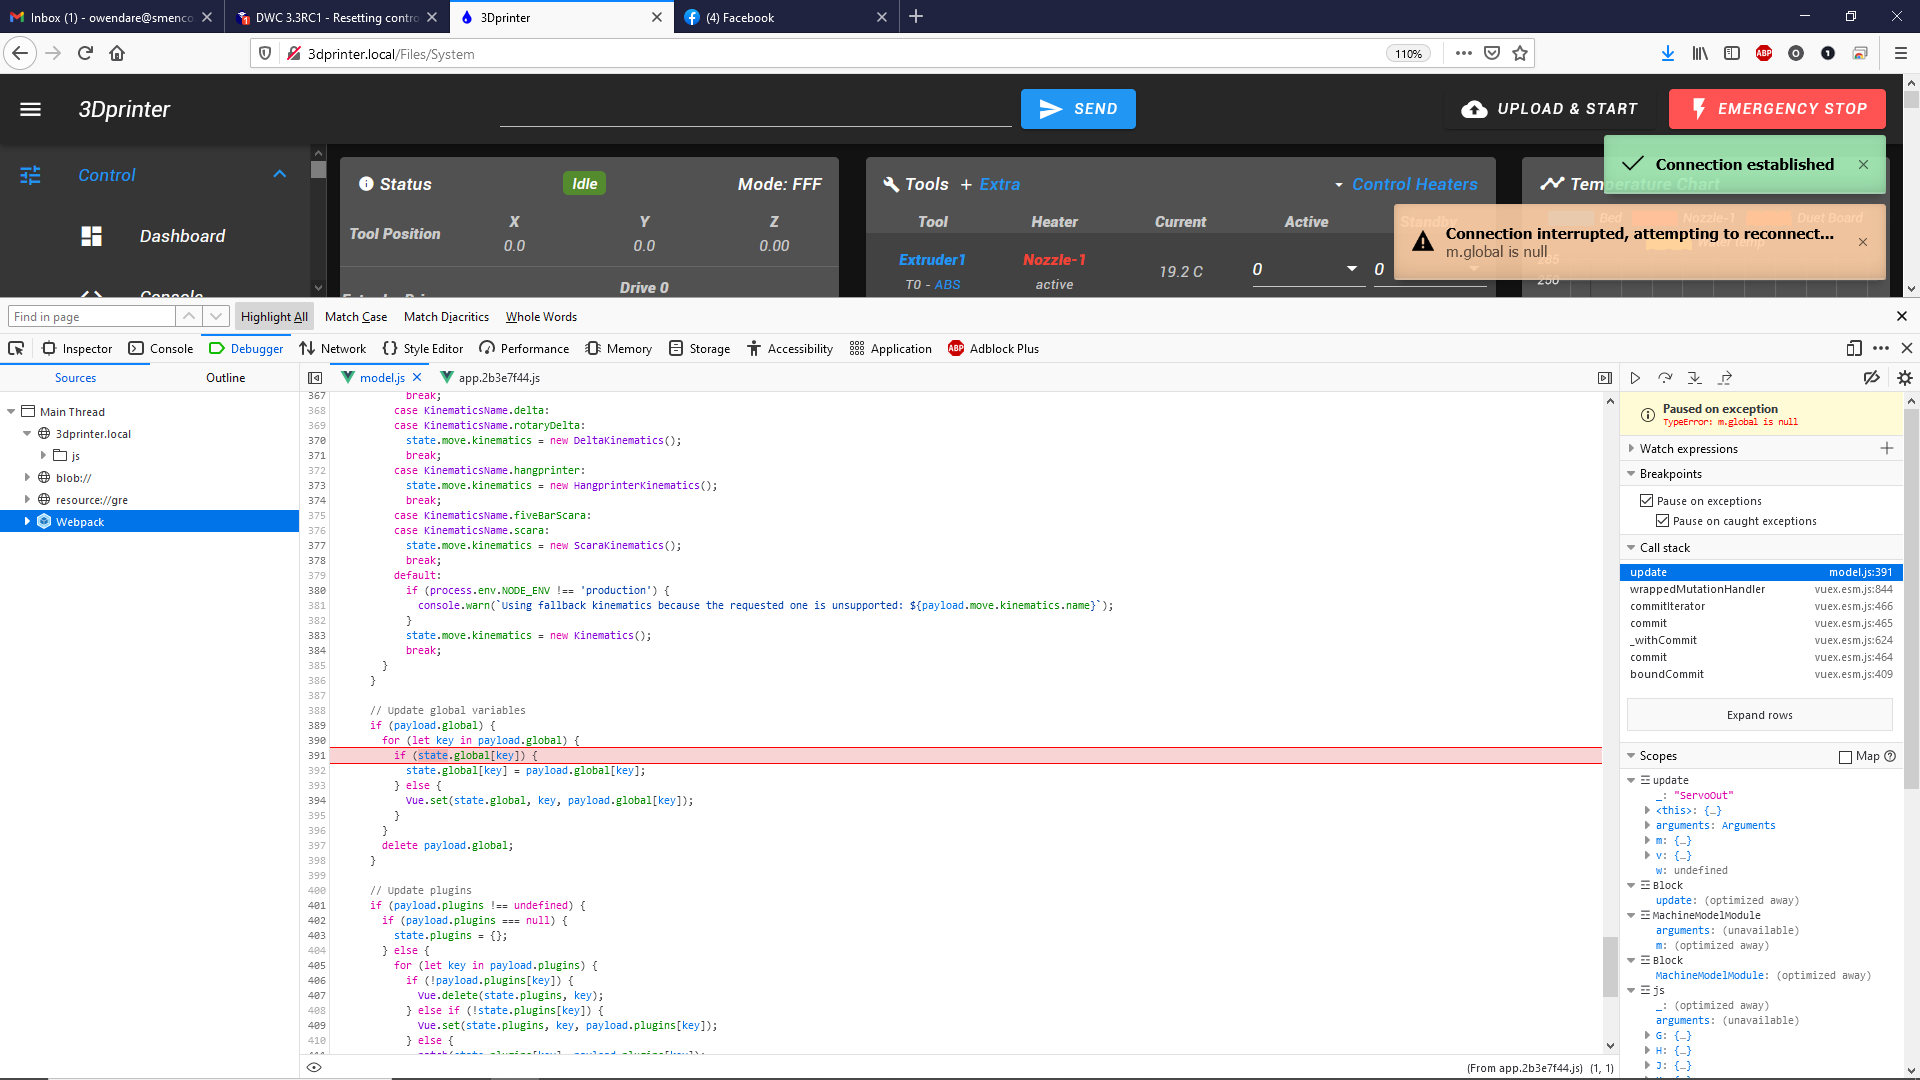Click the SEND button

[1078, 109]
